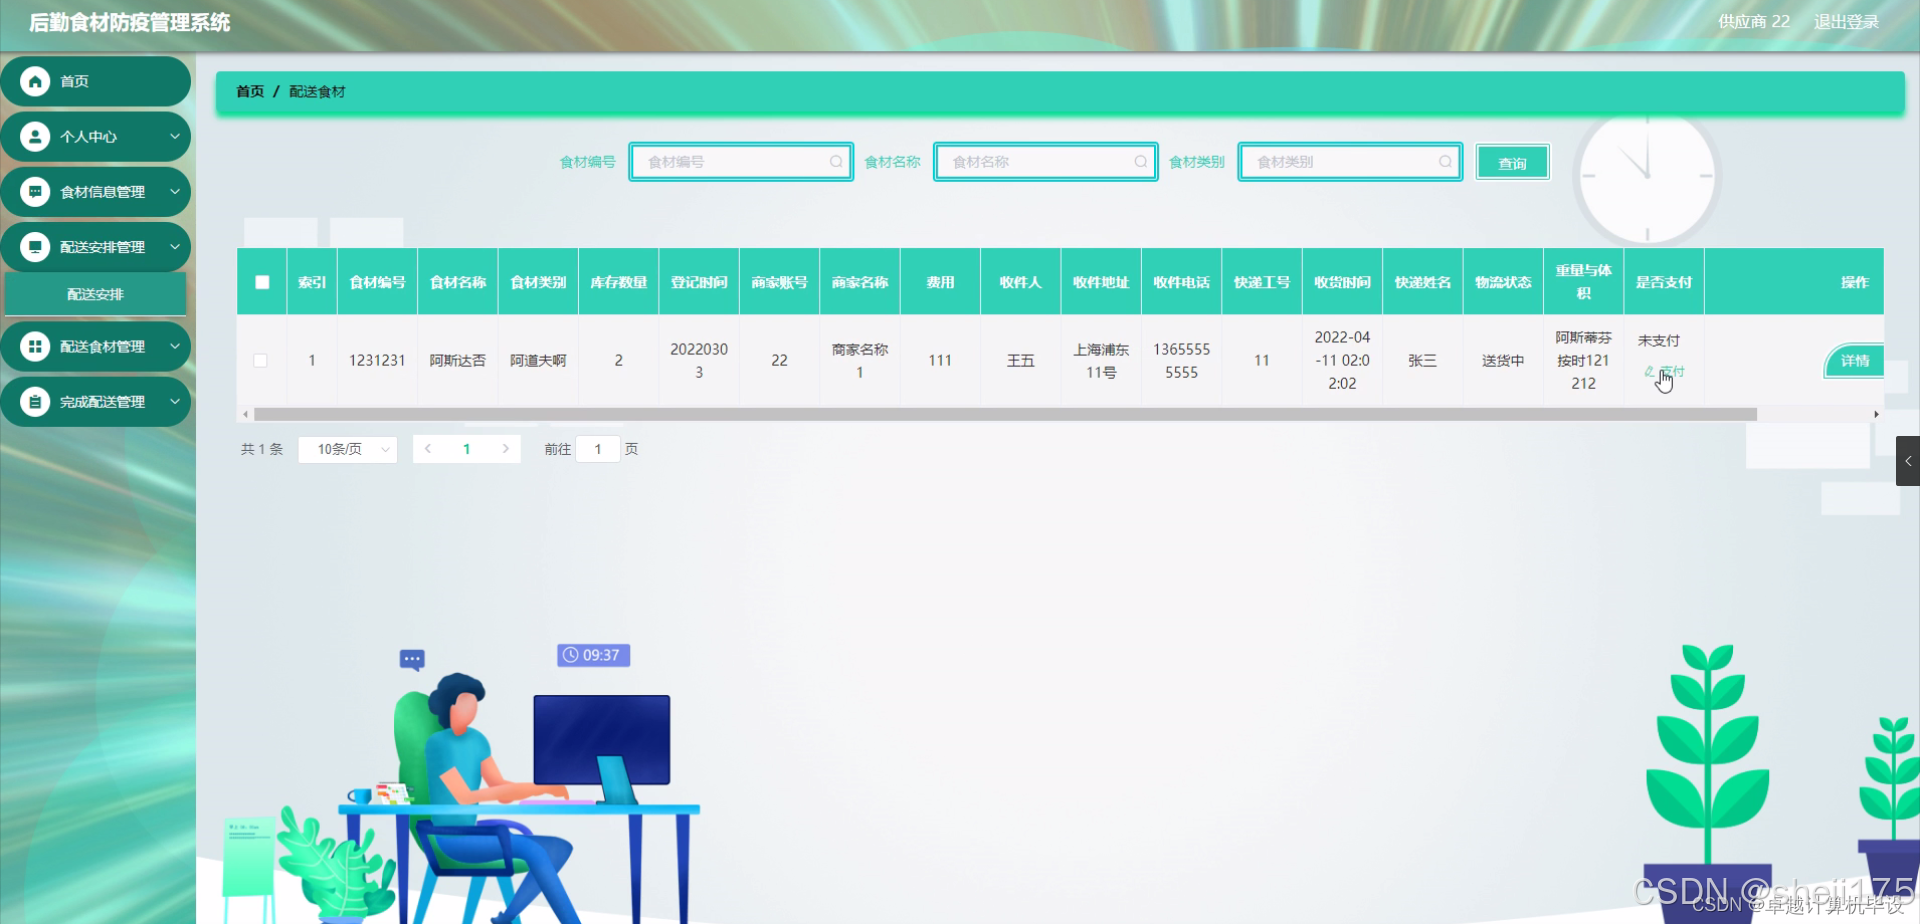Select the 配送安排 submenu item
This screenshot has width=1920, height=924.
(x=95, y=295)
